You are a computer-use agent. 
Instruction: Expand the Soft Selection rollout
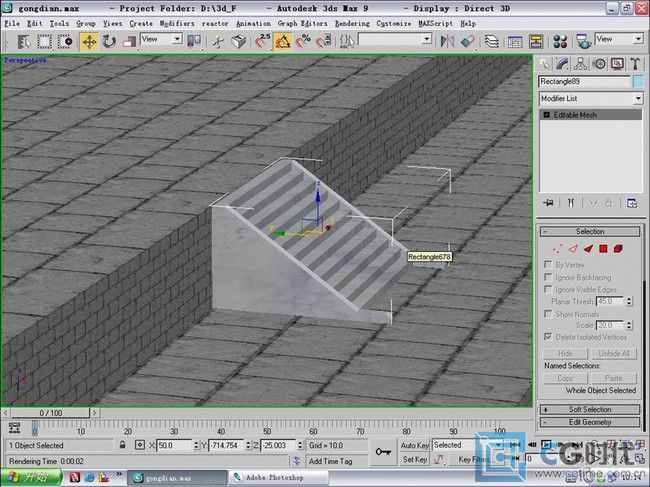click(590, 409)
